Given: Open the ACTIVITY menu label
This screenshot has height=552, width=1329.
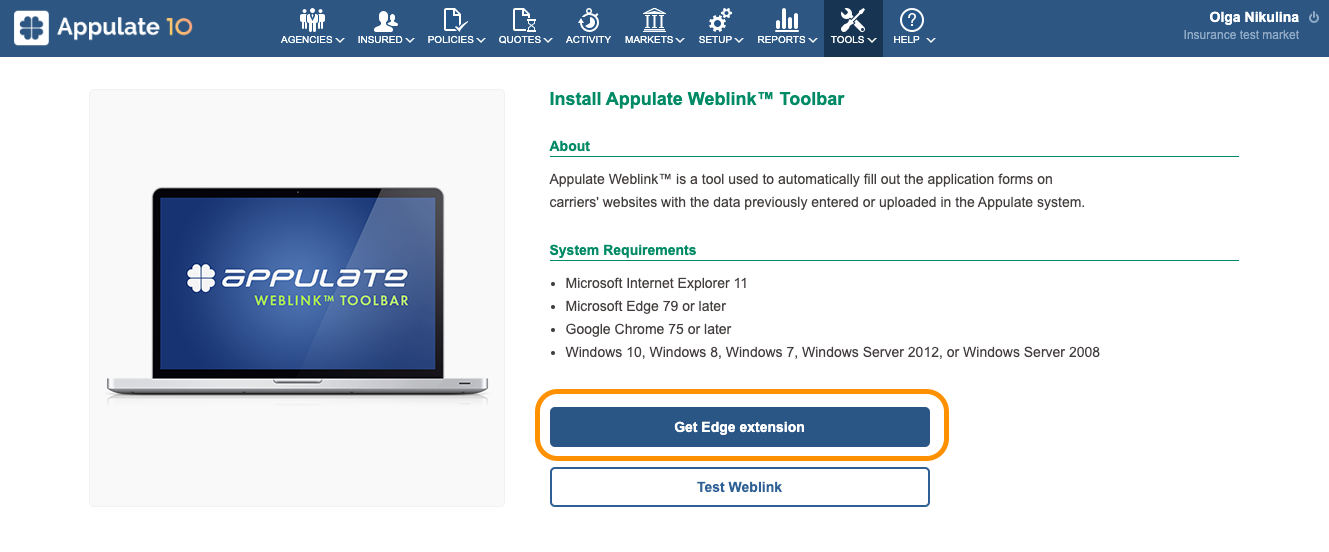Looking at the screenshot, I should click(x=588, y=40).
